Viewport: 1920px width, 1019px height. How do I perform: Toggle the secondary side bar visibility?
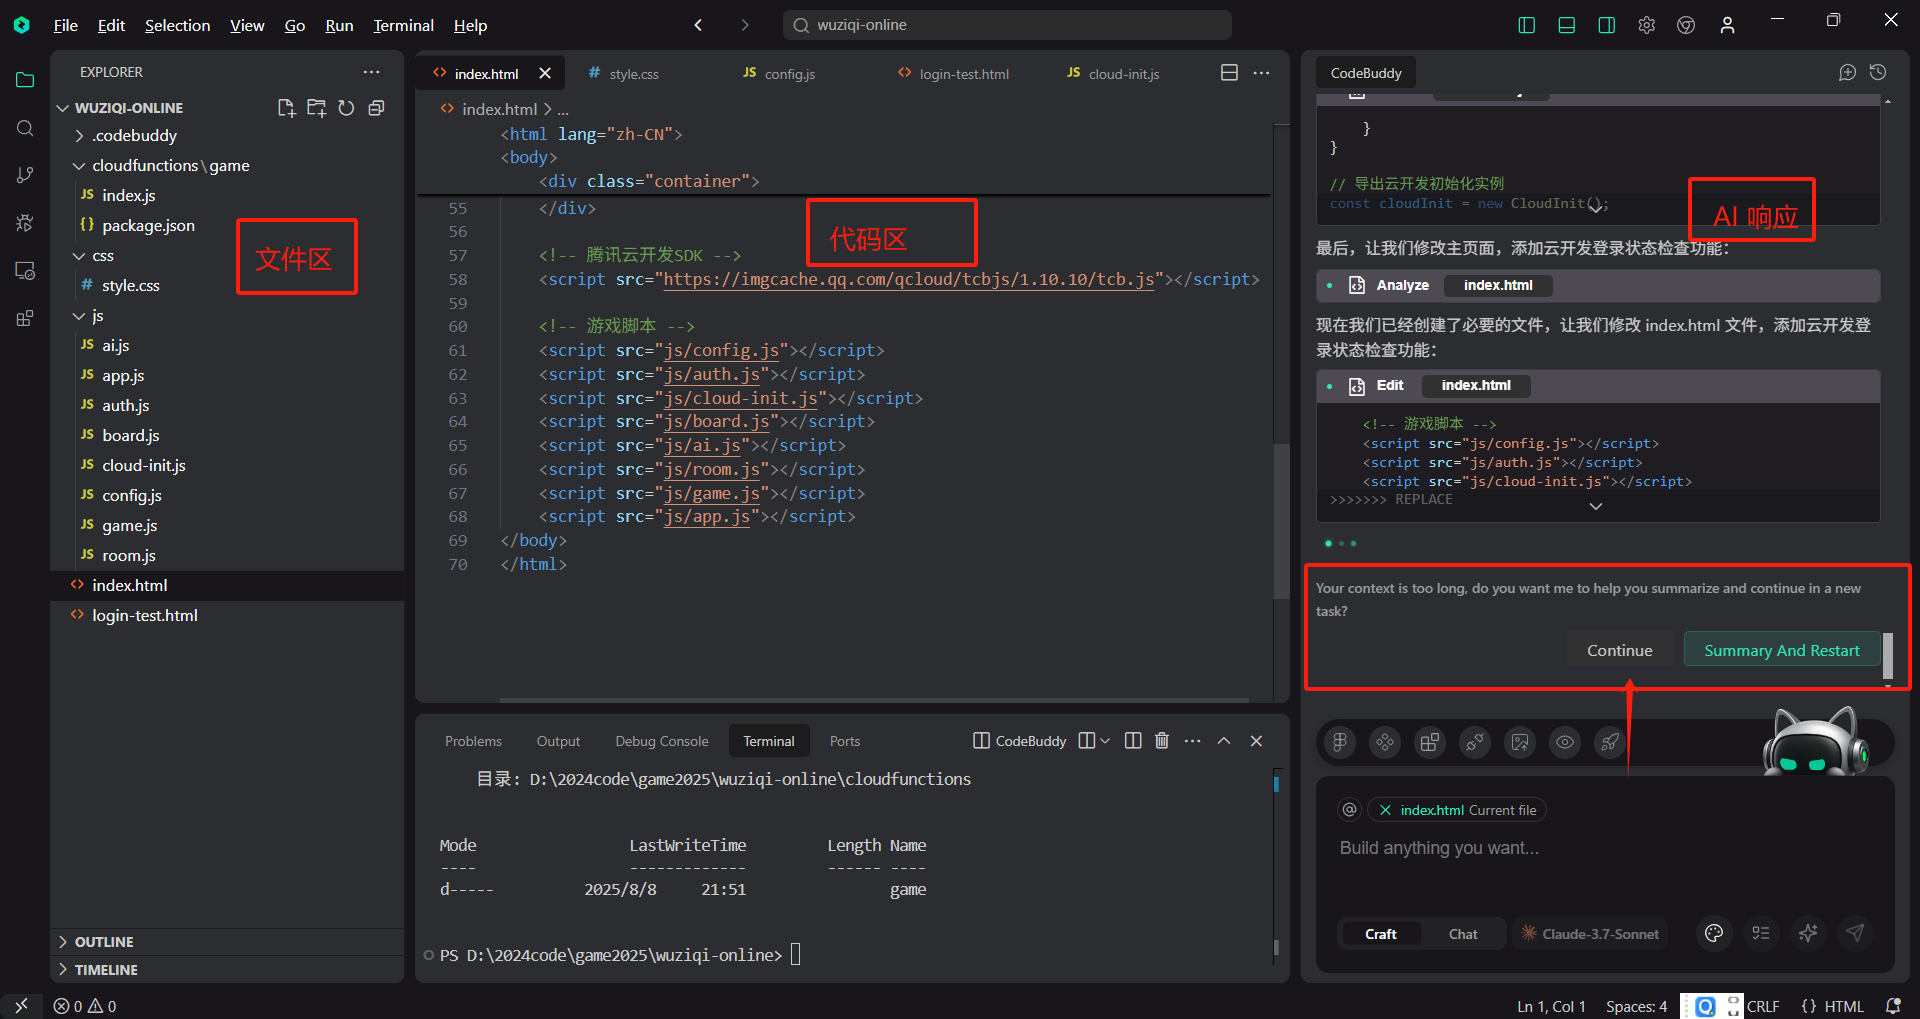click(1606, 26)
